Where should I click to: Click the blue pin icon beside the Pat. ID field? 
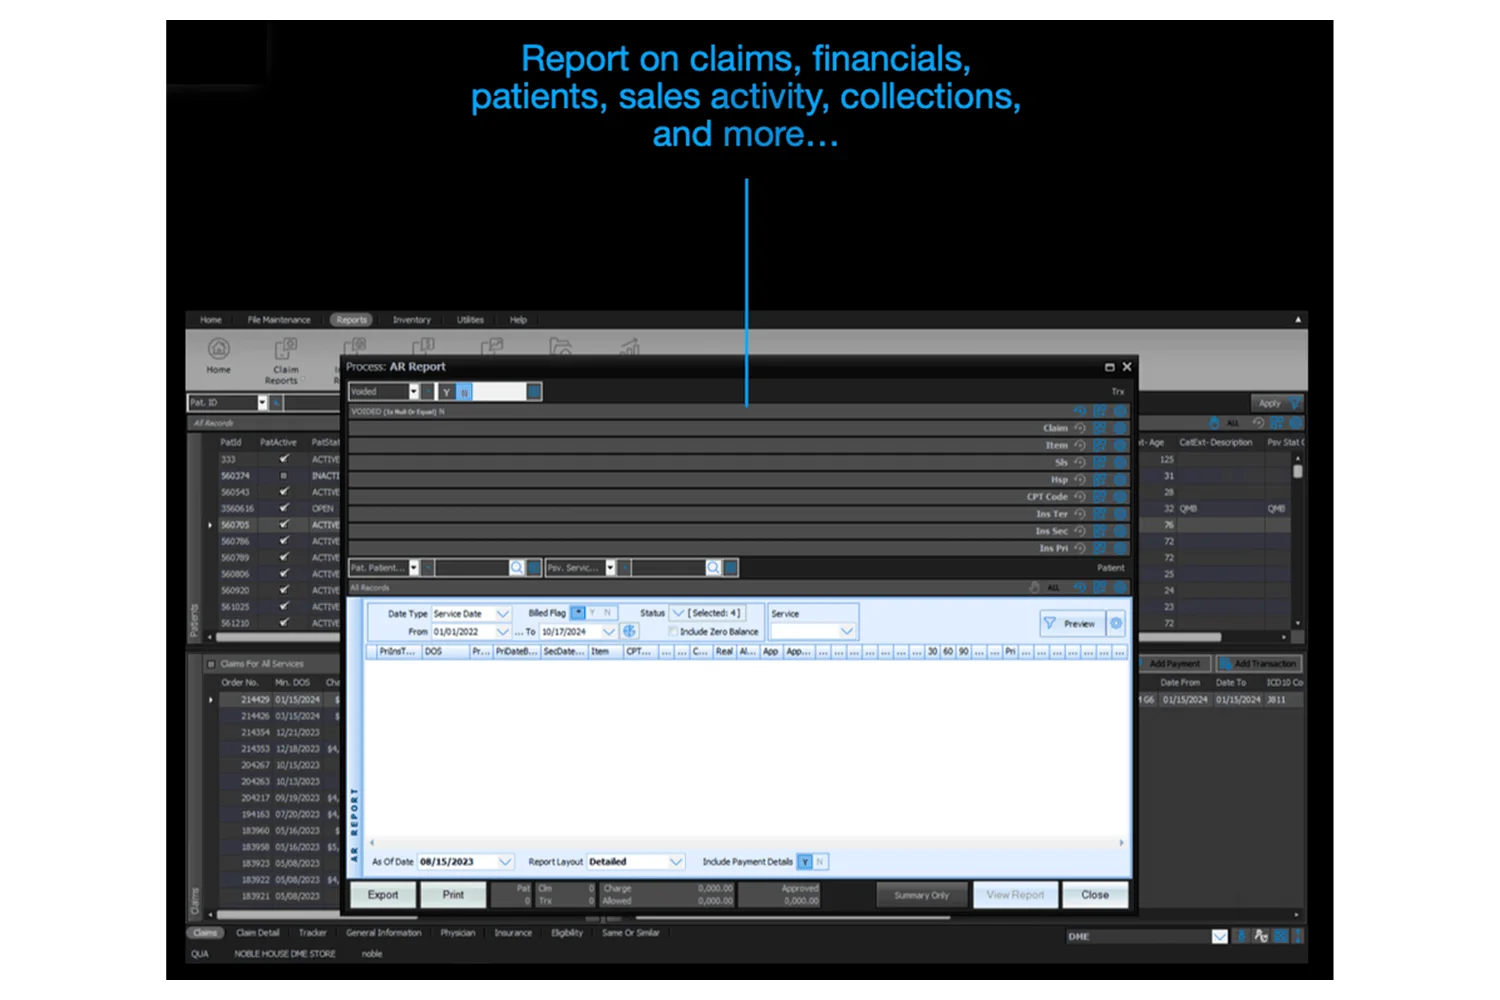(276, 403)
